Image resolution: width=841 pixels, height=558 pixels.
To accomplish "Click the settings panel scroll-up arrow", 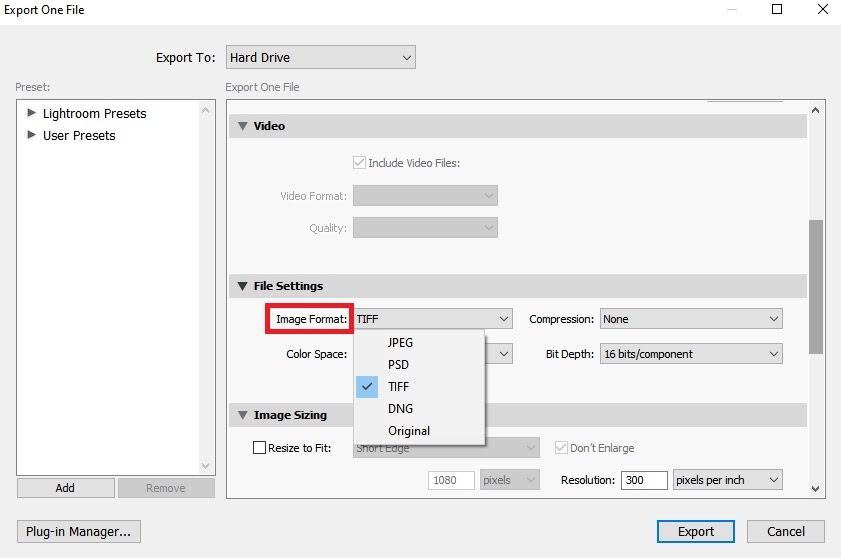I will (815, 110).
